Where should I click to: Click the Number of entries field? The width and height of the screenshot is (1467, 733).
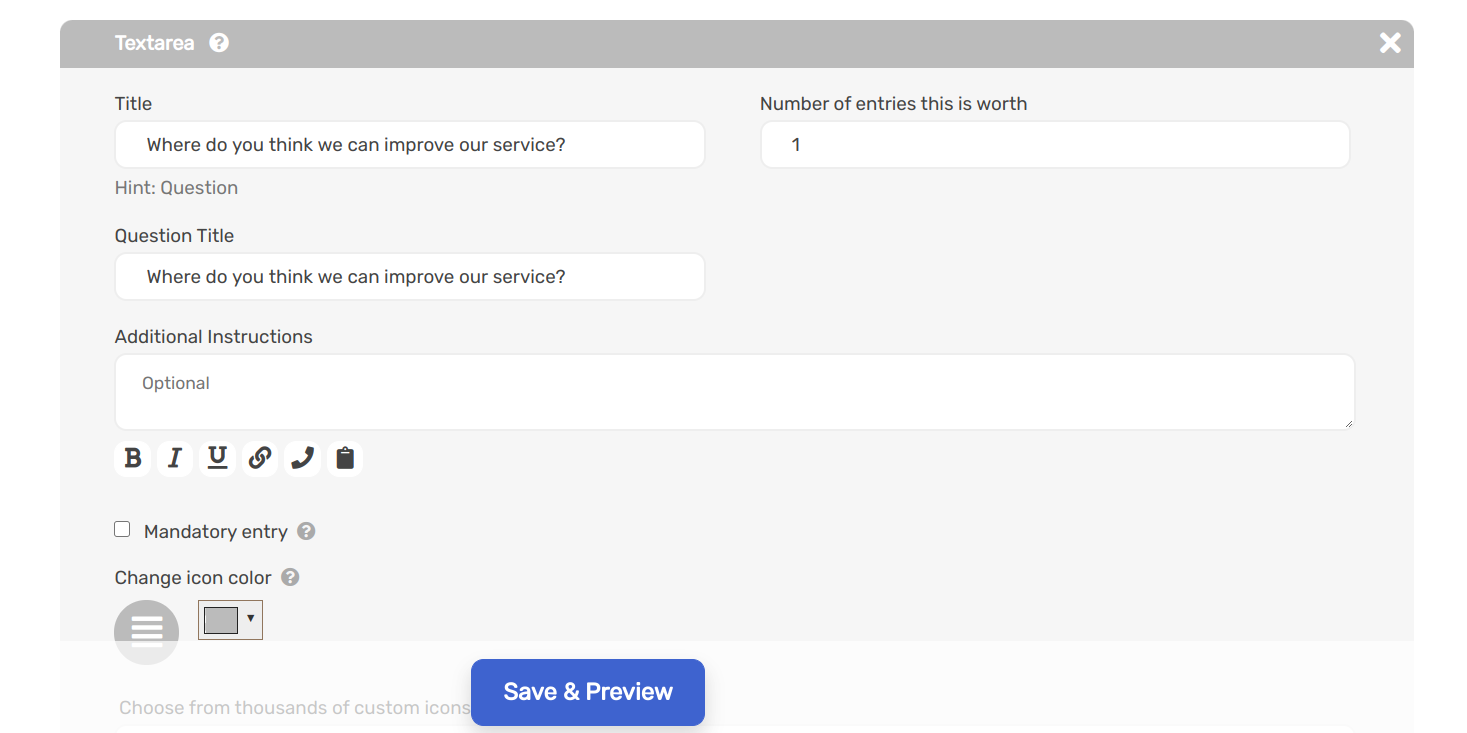pos(1055,145)
